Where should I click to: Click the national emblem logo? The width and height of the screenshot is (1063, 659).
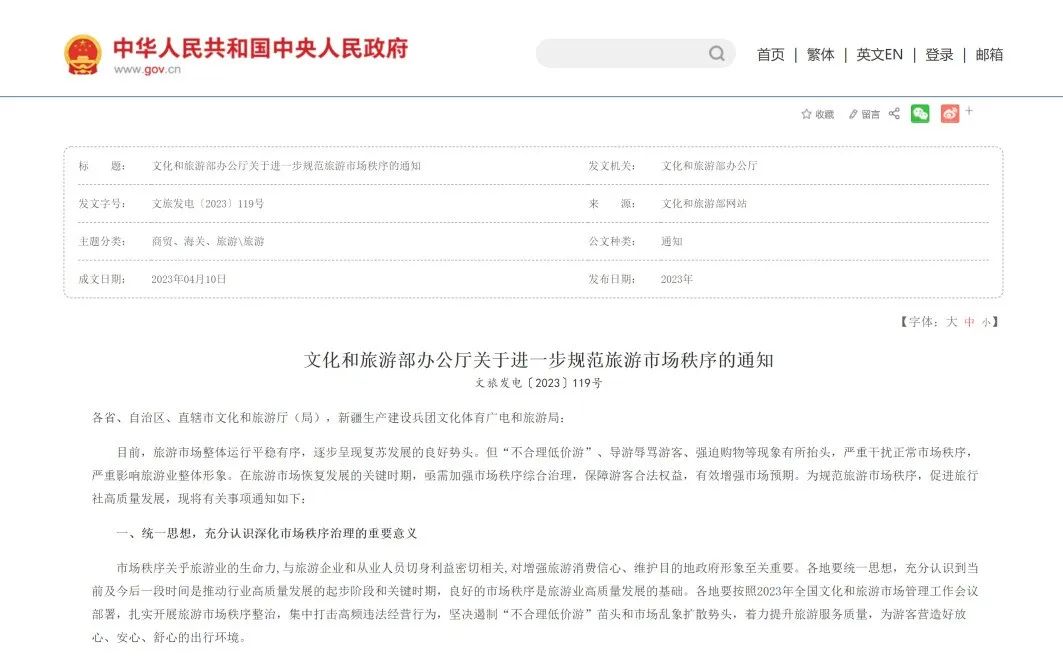pyautogui.click(x=83, y=55)
